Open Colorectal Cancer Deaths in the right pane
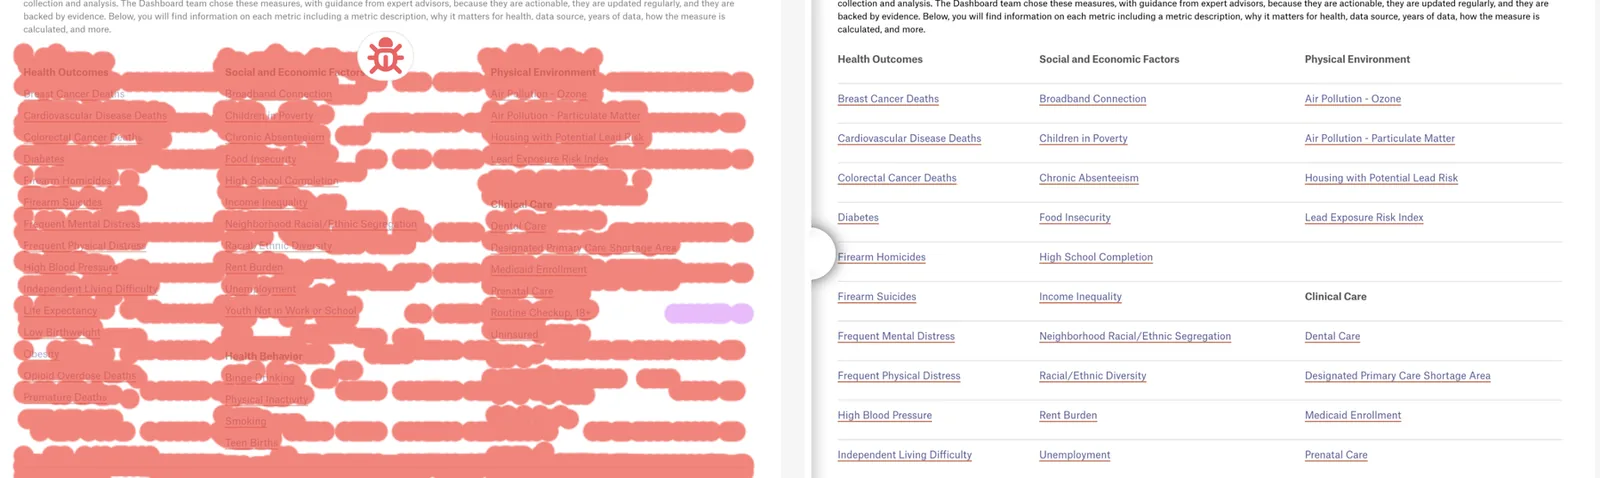The width and height of the screenshot is (1600, 478). (x=897, y=178)
